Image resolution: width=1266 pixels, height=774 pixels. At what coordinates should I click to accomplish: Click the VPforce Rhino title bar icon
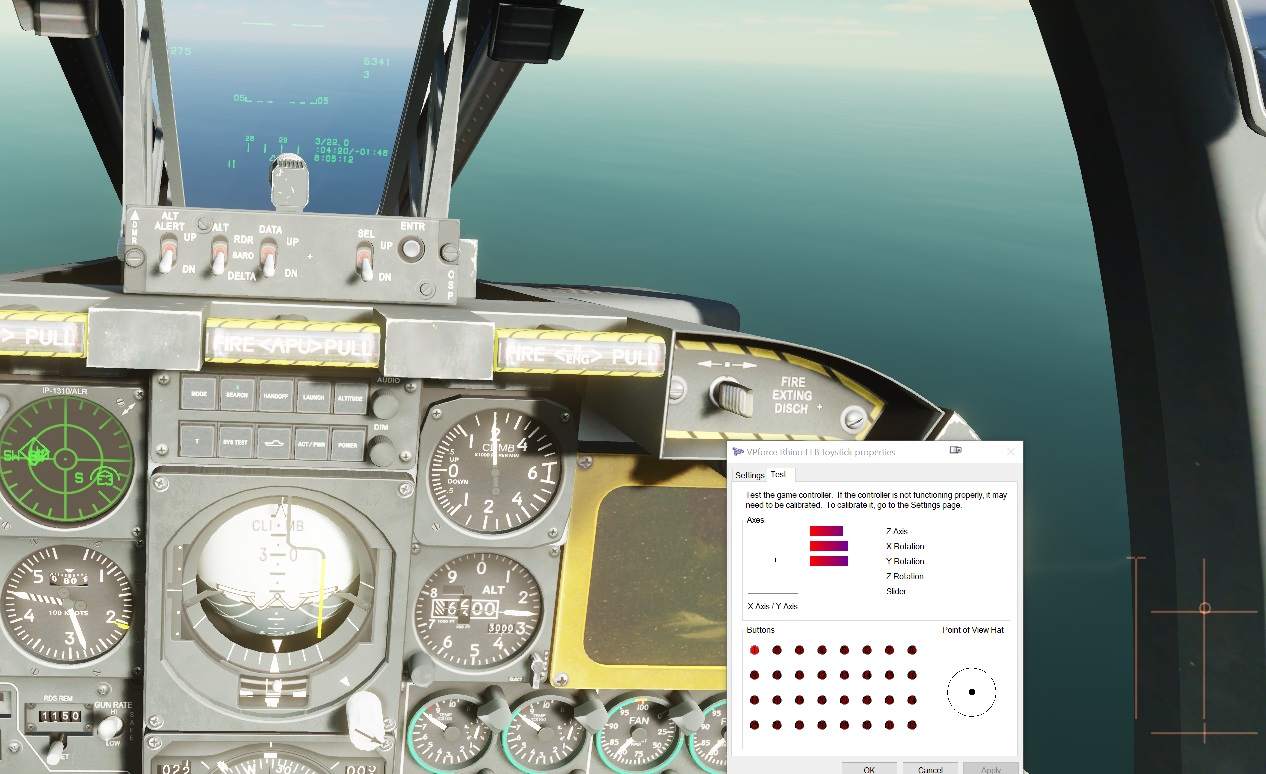point(738,452)
